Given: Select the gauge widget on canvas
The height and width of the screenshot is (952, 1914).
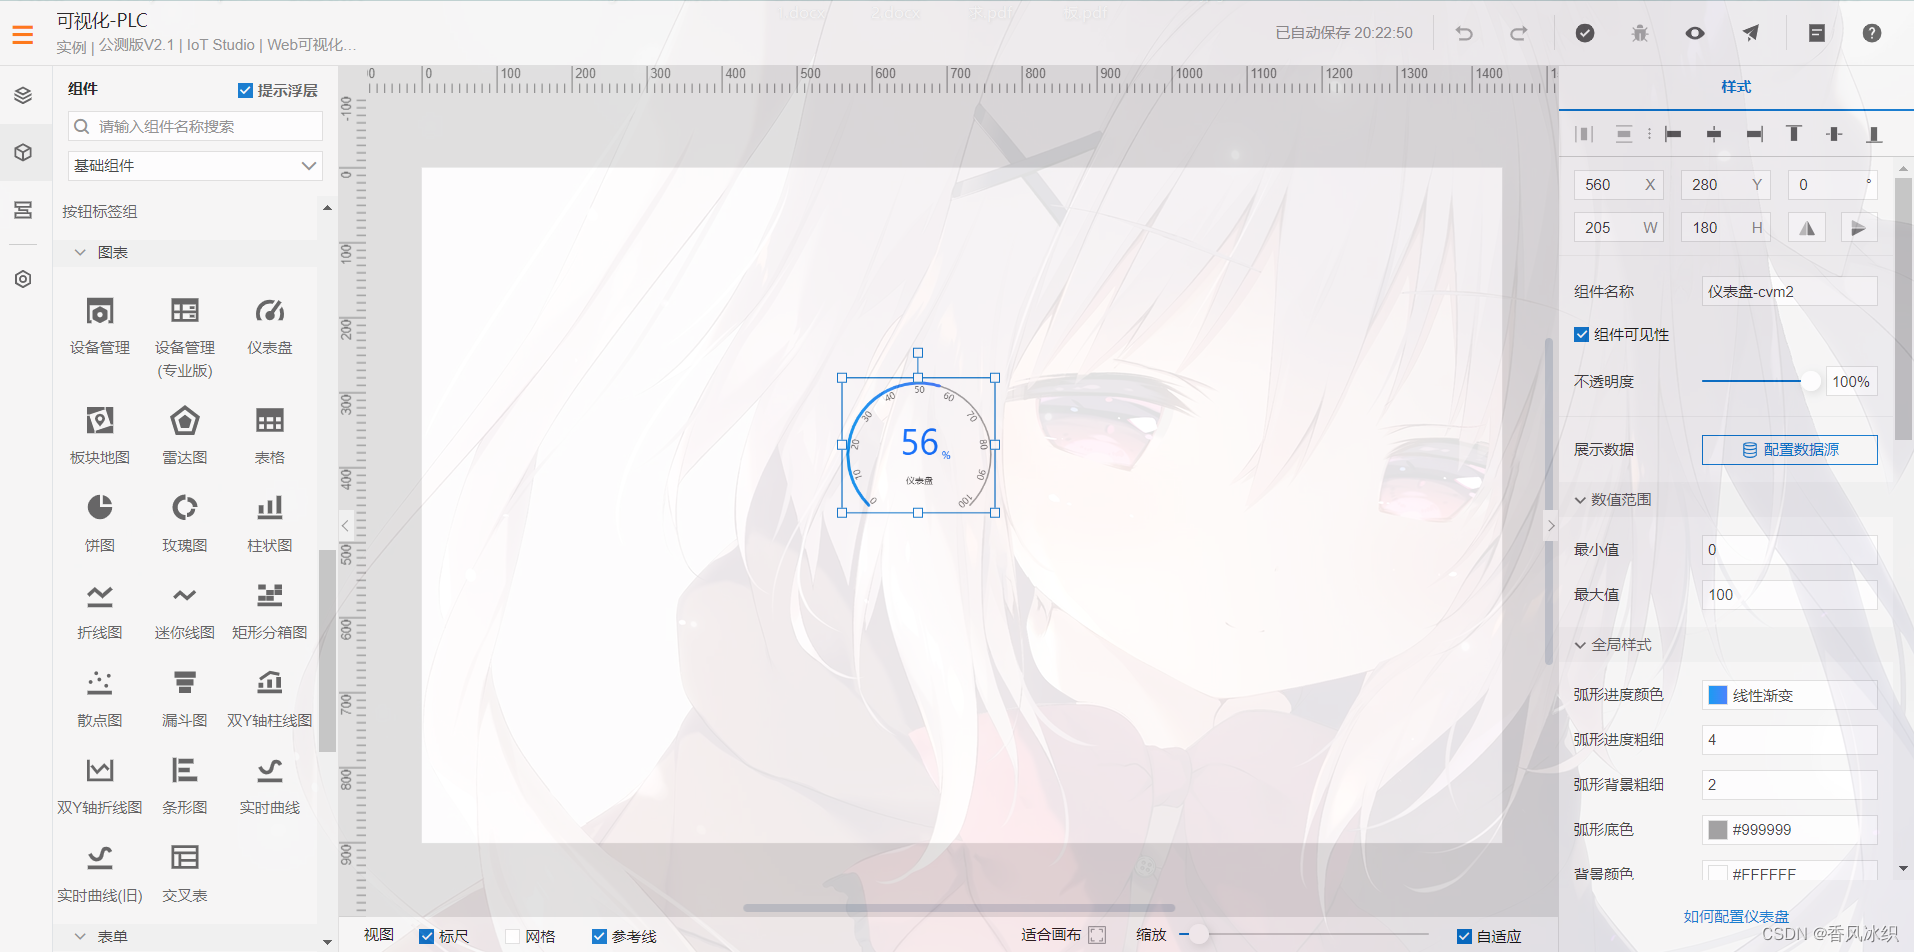Looking at the screenshot, I should 919,445.
